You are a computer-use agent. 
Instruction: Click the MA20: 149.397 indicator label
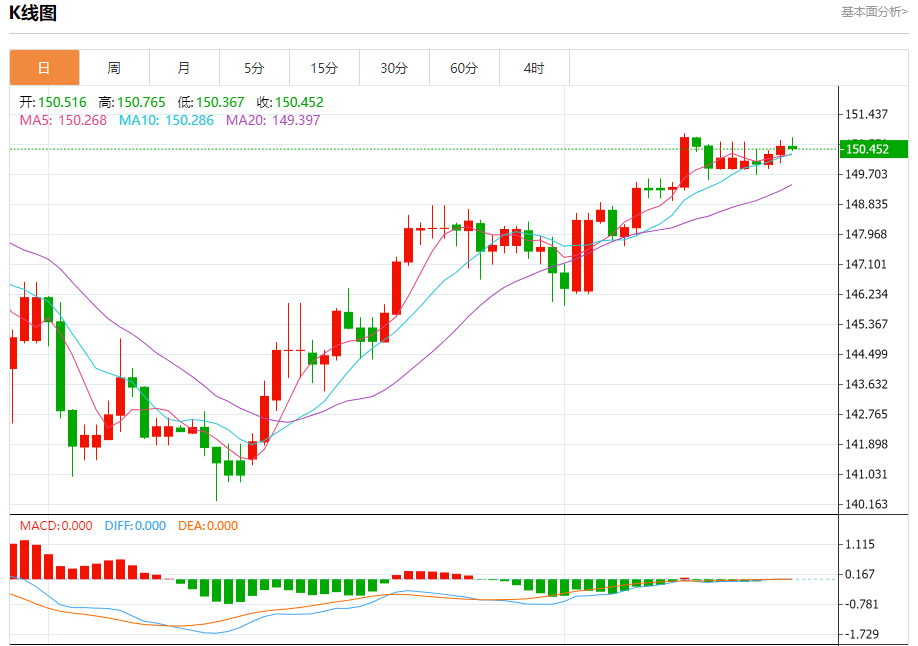273,121
